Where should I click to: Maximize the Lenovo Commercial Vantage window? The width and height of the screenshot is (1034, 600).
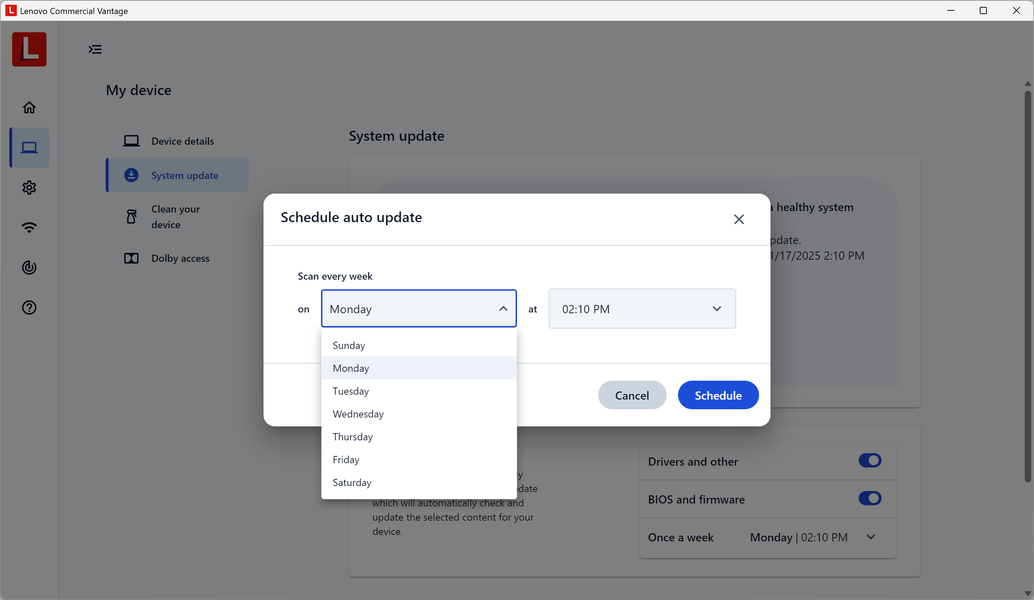pos(983,11)
